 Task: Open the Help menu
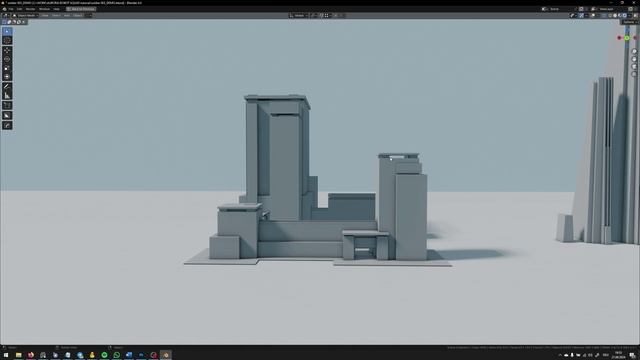pos(57,9)
